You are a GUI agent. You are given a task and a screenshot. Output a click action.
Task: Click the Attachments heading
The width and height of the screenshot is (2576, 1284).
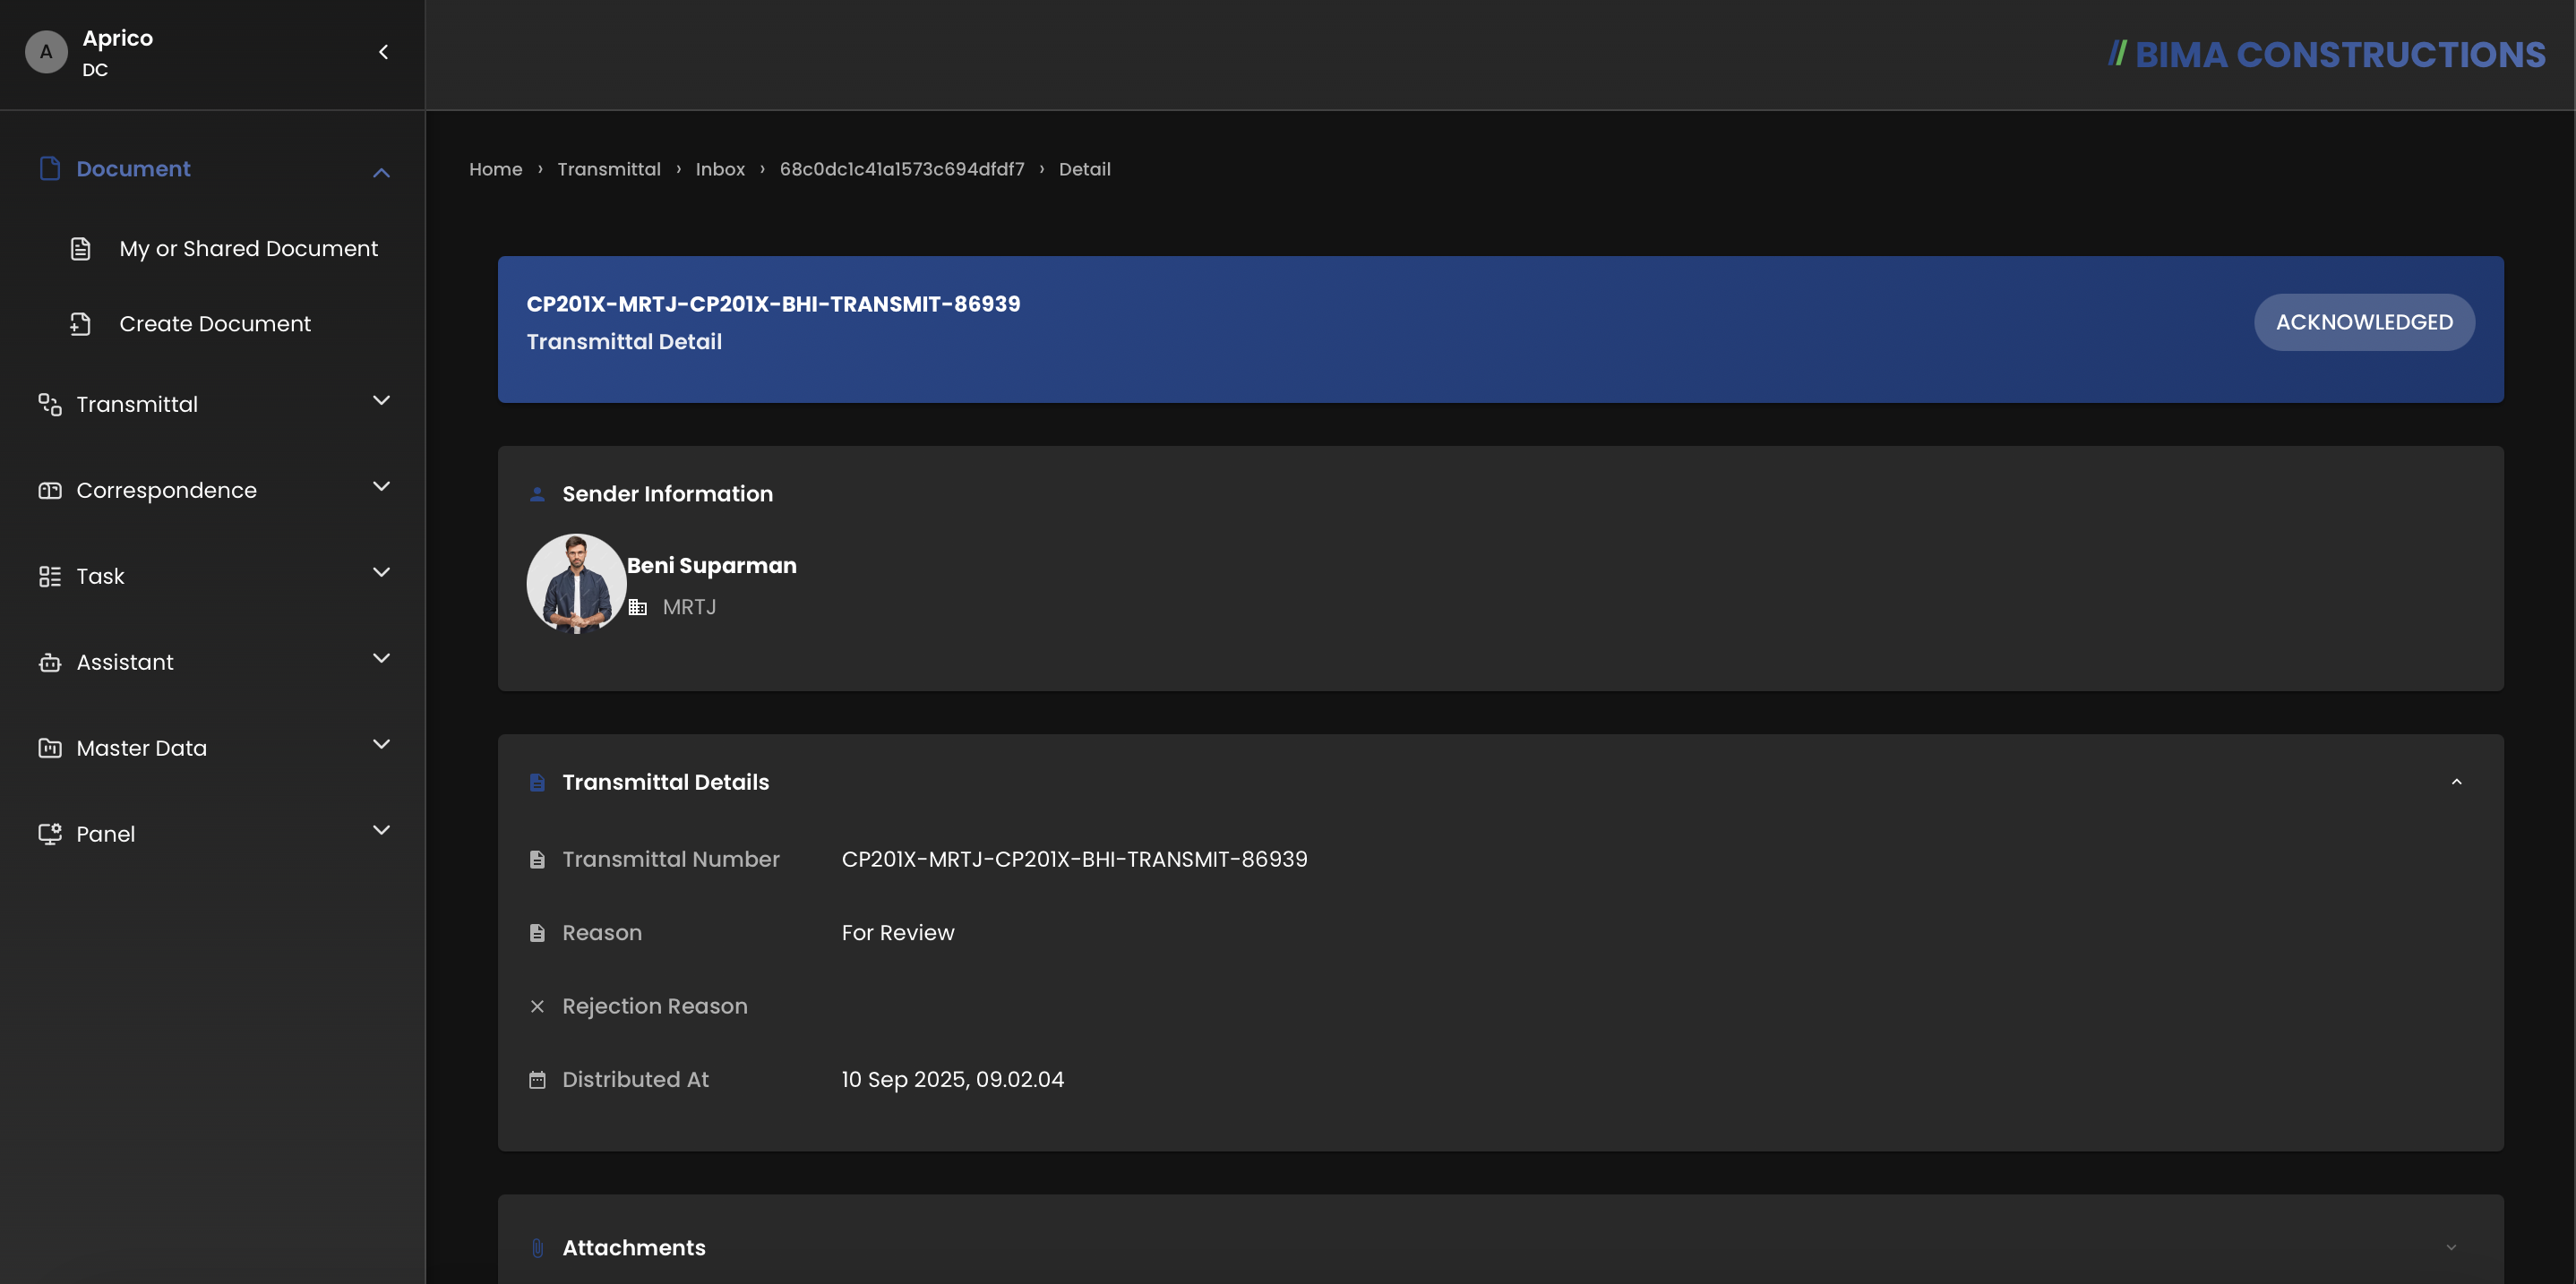pyautogui.click(x=634, y=1247)
